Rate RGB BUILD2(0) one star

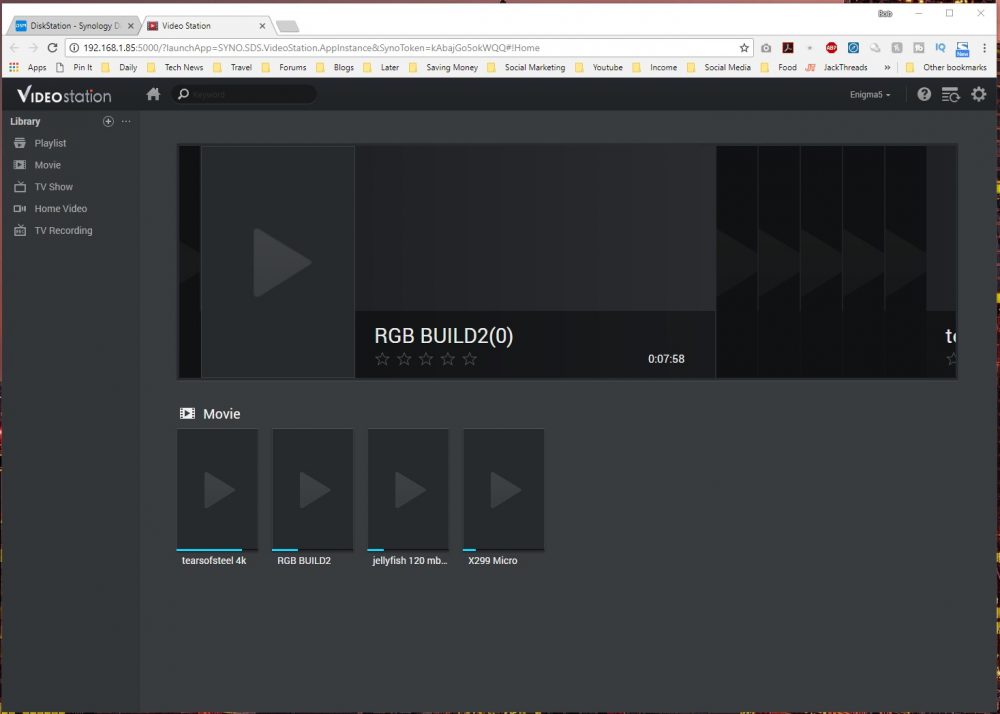[382, 359]
